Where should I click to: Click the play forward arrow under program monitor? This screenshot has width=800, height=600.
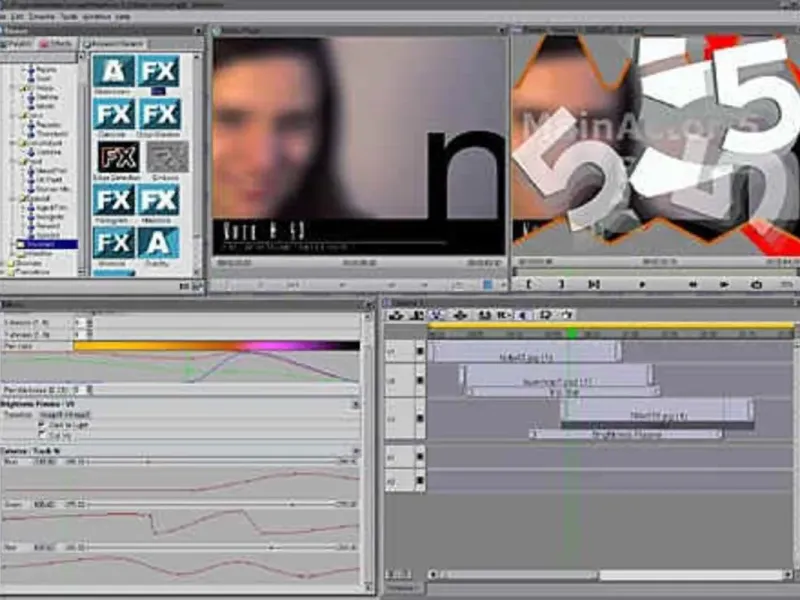723,284
